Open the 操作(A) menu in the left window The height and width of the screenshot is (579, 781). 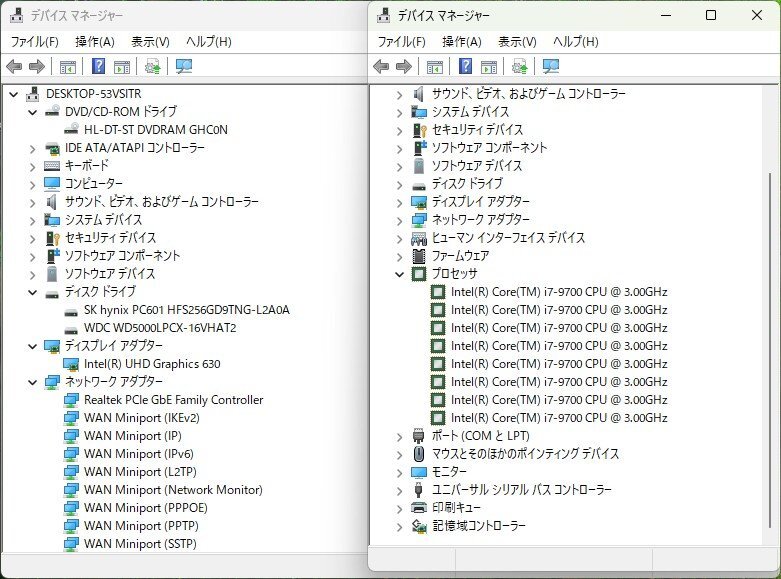pyautogui.click(x=94, y=42)
